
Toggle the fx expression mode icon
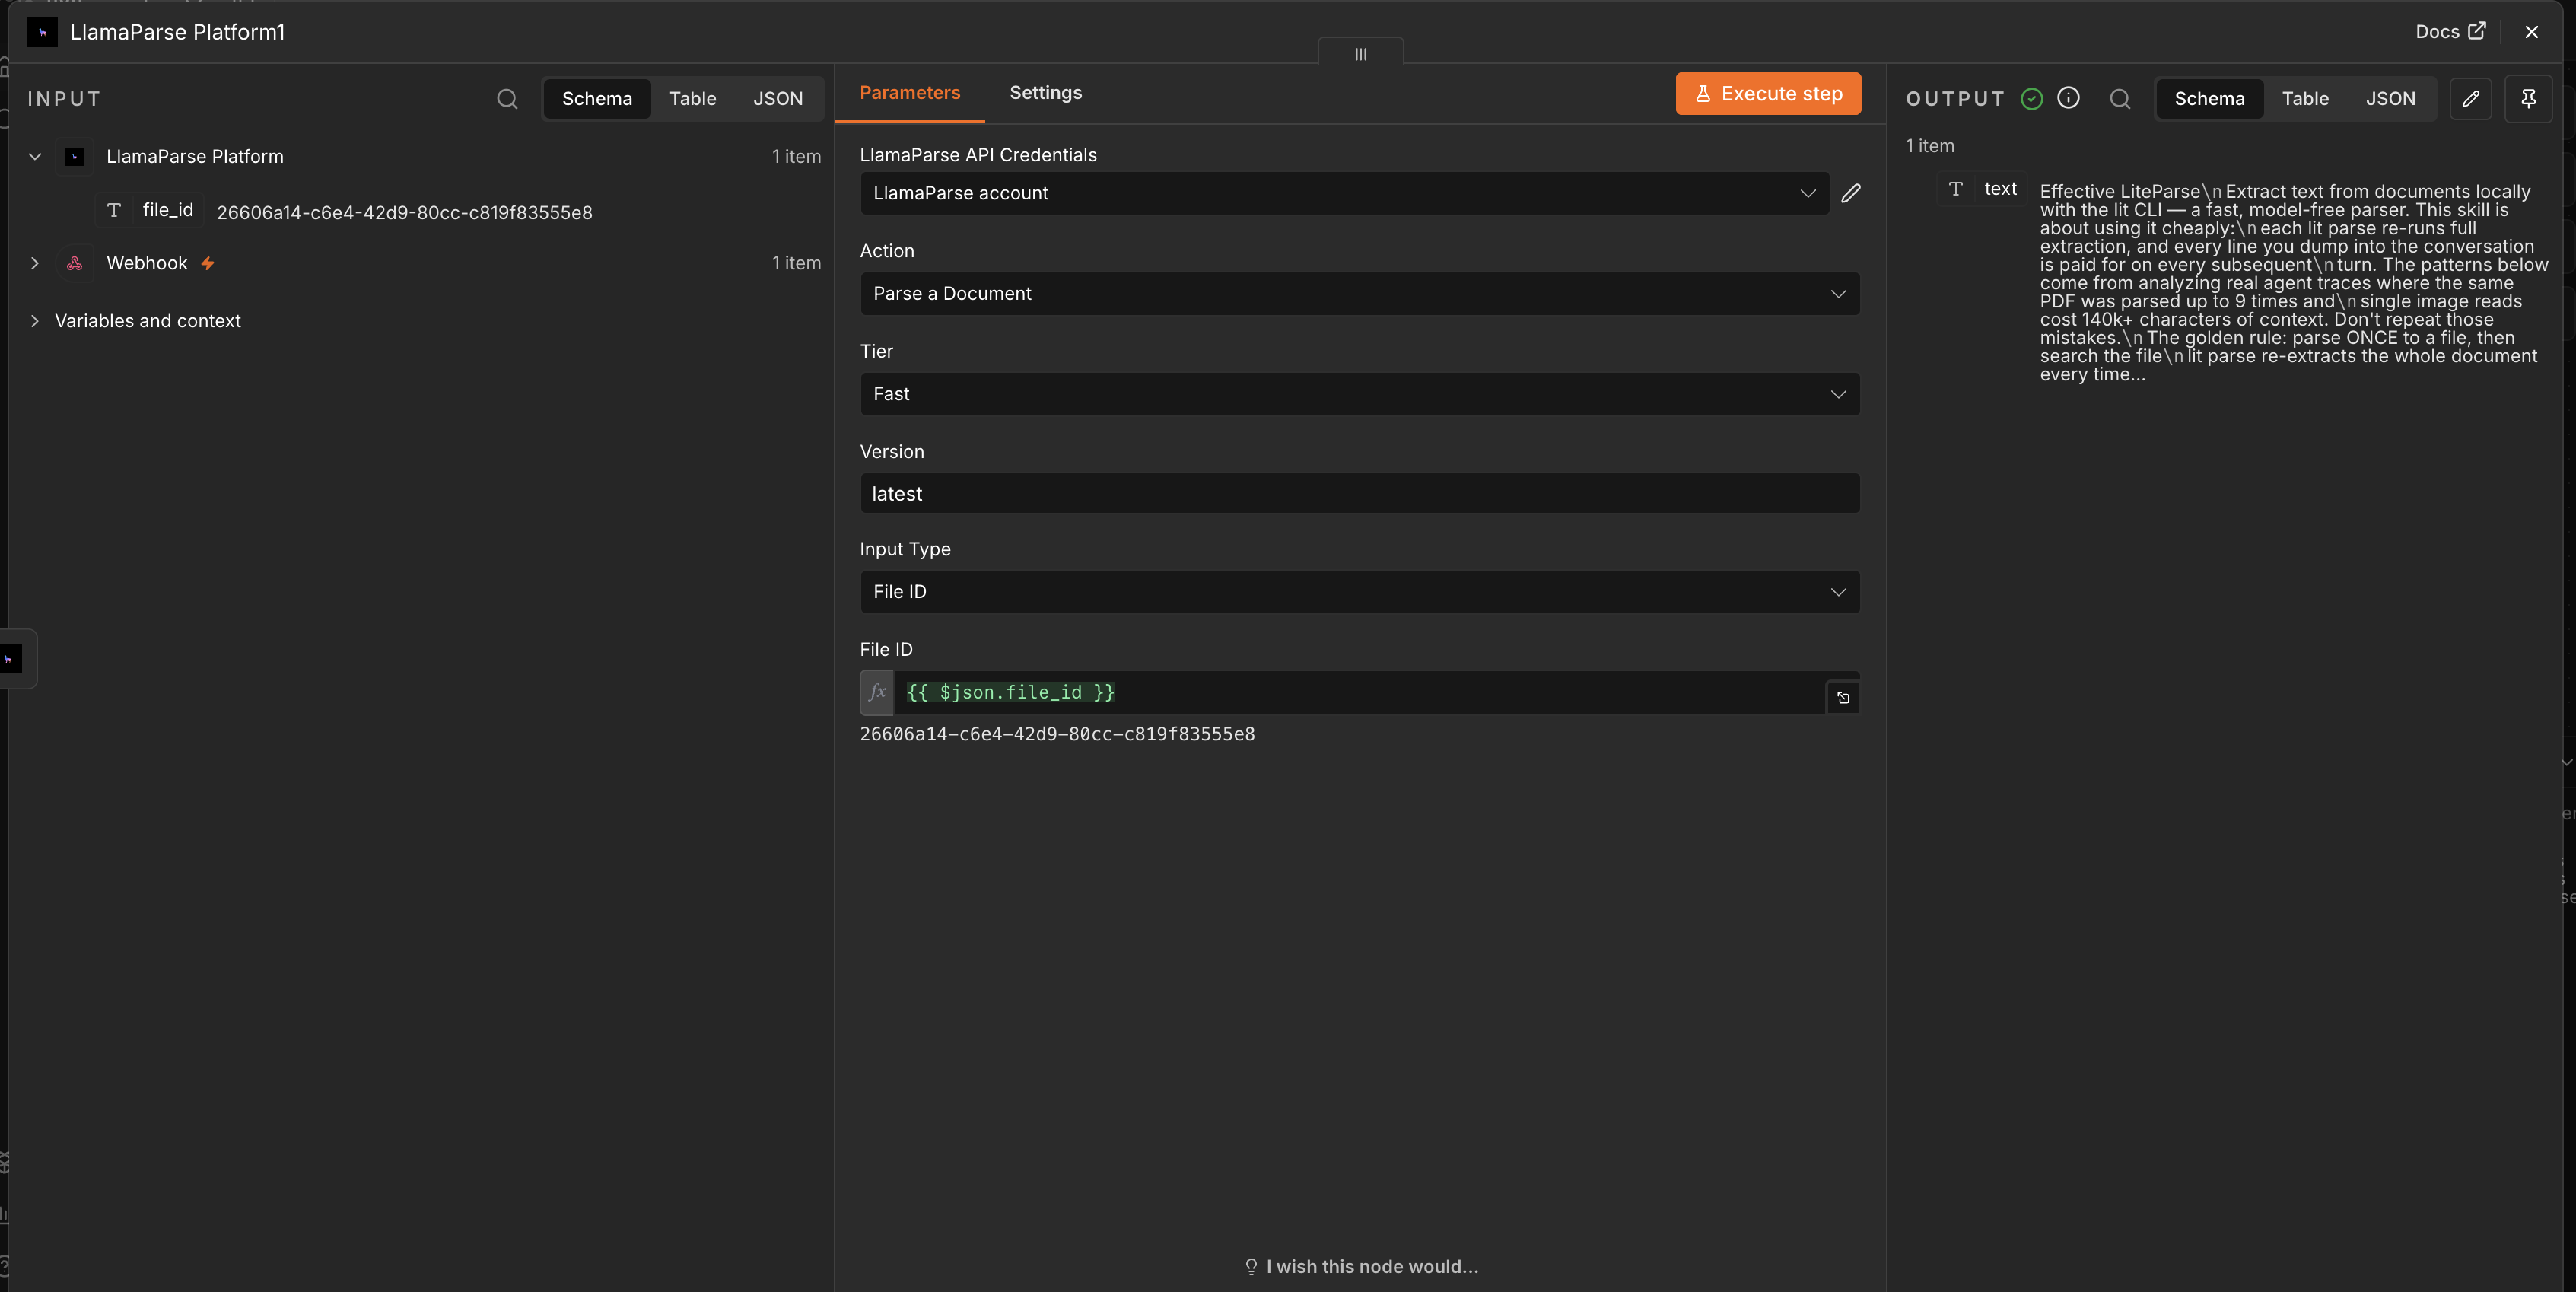click(x=877, y=692)
